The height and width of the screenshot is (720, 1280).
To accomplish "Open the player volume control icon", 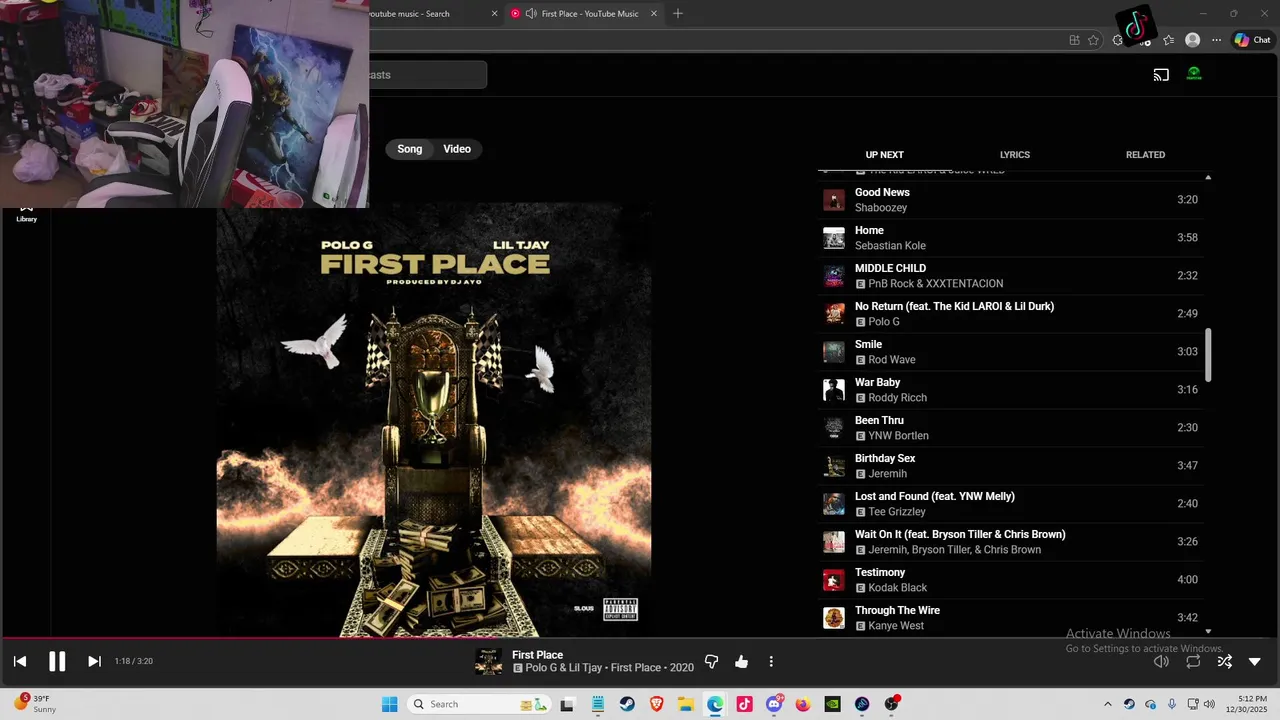I will pos(1161,661).
